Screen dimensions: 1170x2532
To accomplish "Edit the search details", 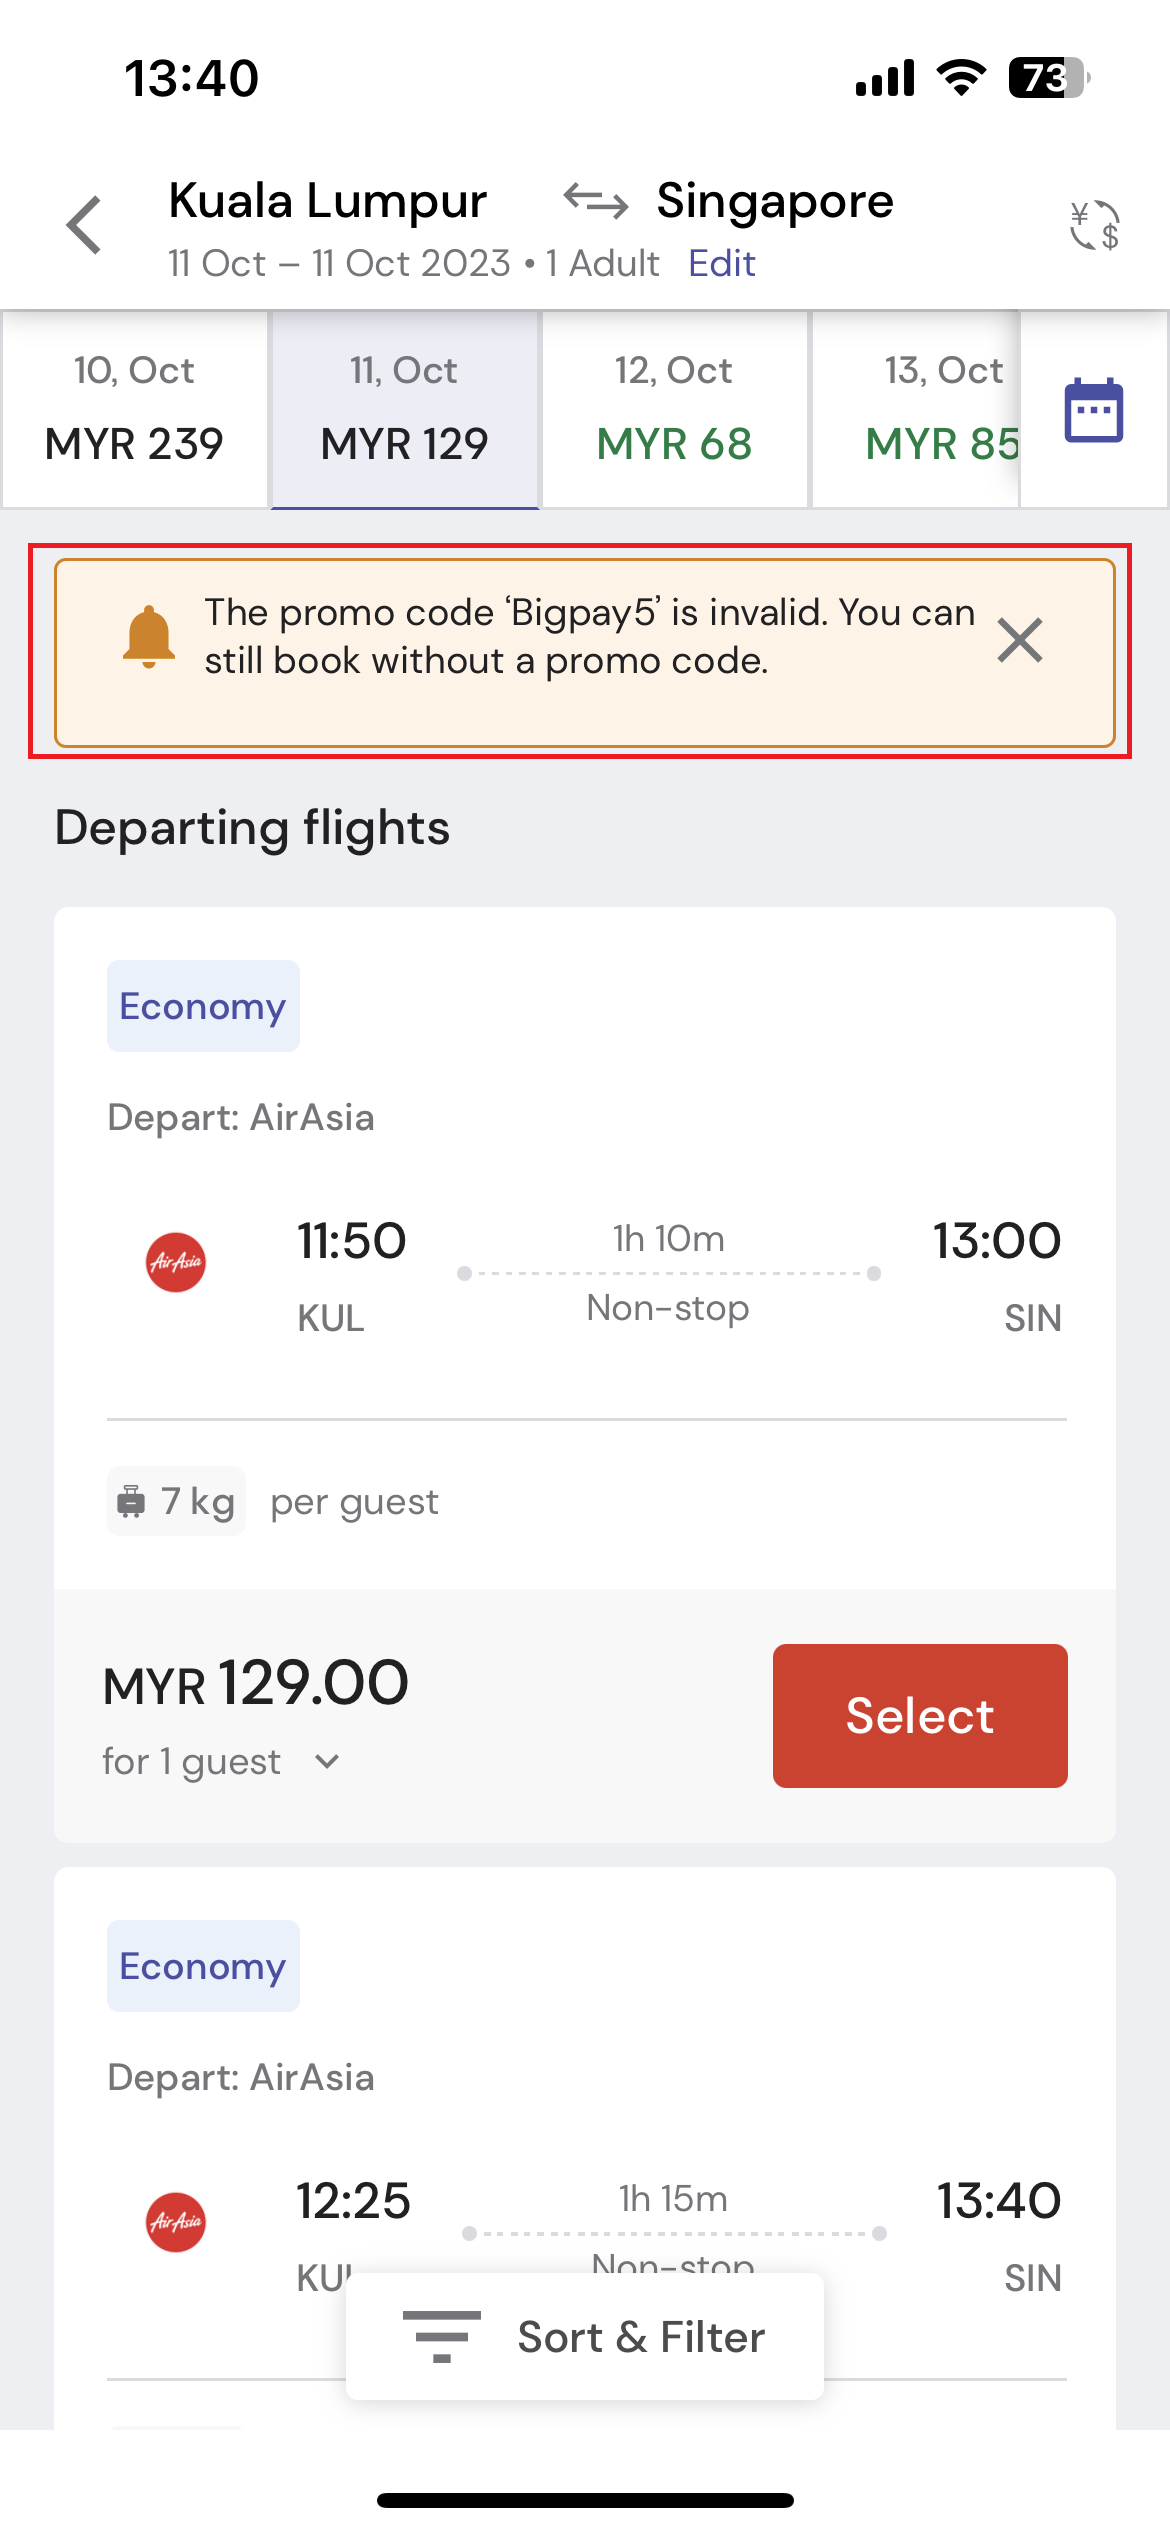I will click(x=722, y=263).
